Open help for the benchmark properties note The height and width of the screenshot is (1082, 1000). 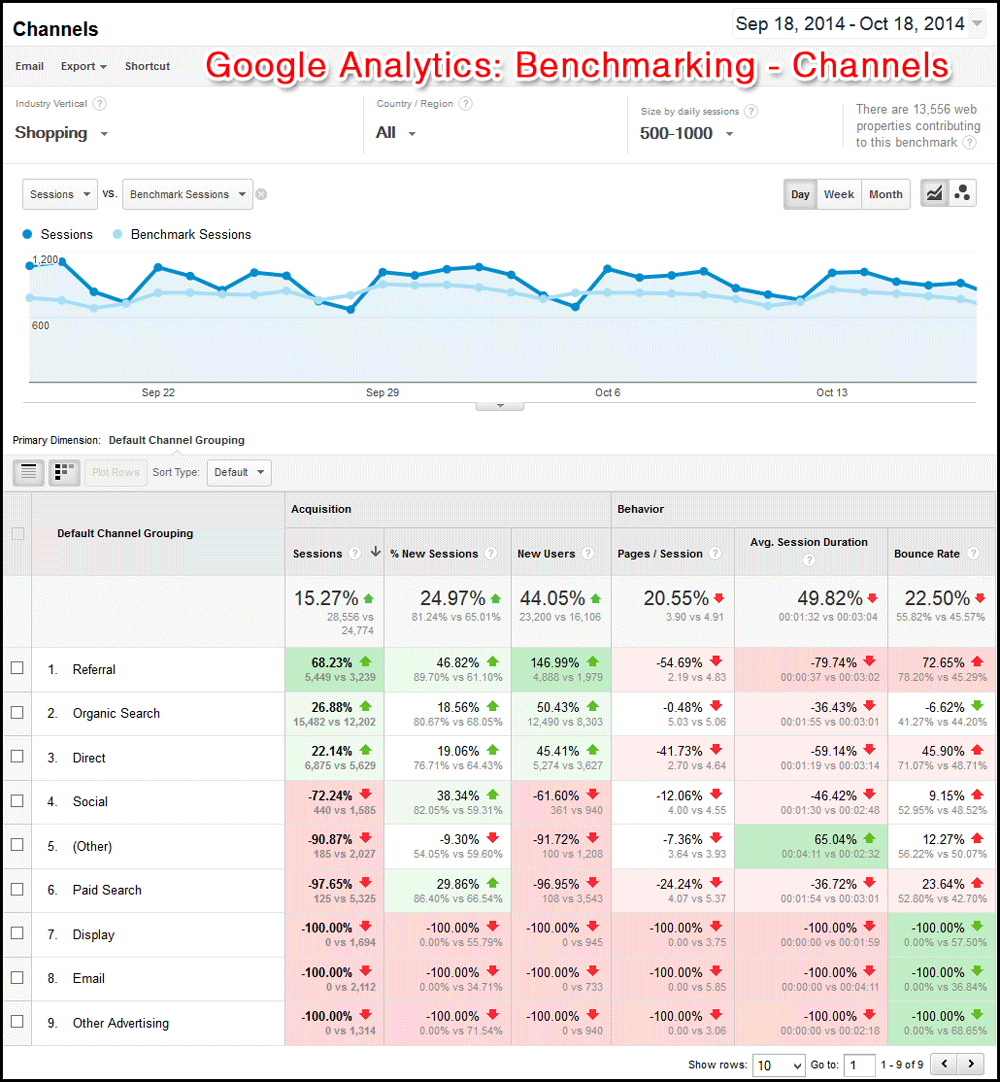click(970, 142)
